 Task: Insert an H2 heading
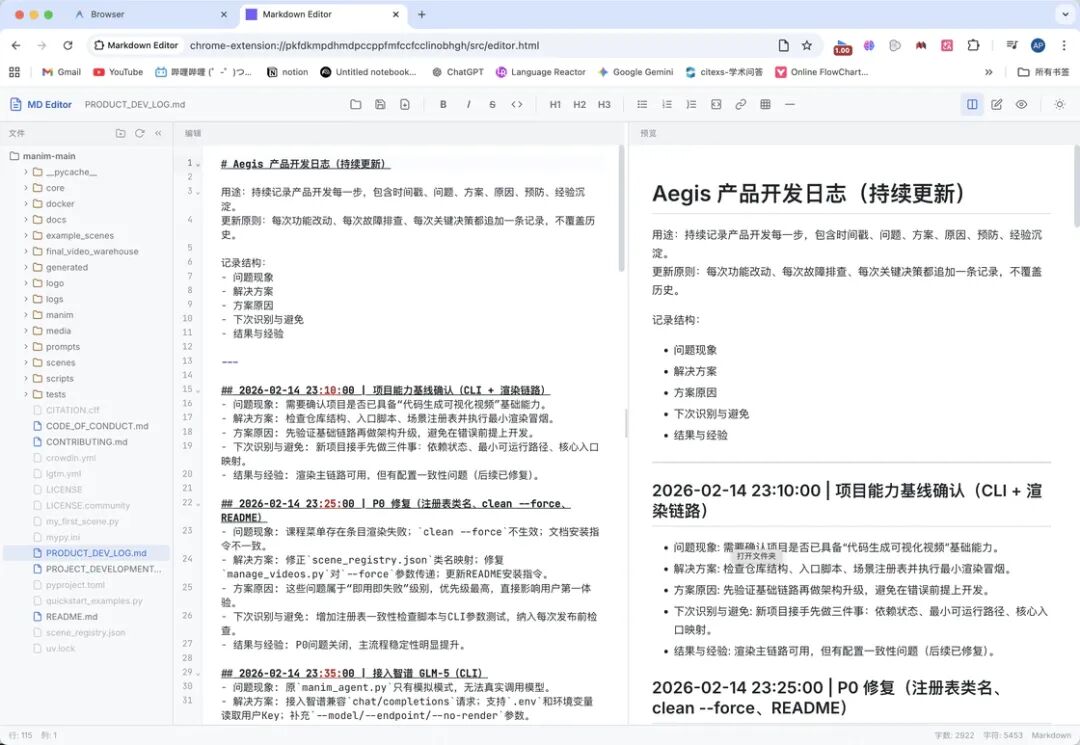tap(580, 104)
